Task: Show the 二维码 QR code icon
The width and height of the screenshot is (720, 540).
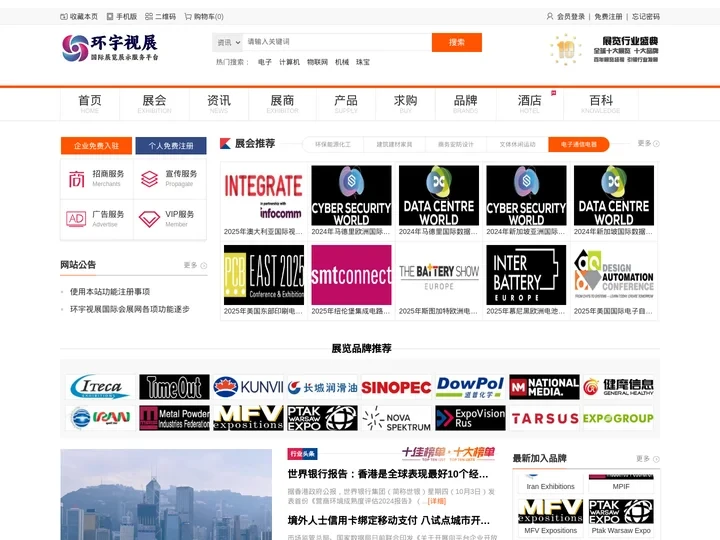Action: 149,17
